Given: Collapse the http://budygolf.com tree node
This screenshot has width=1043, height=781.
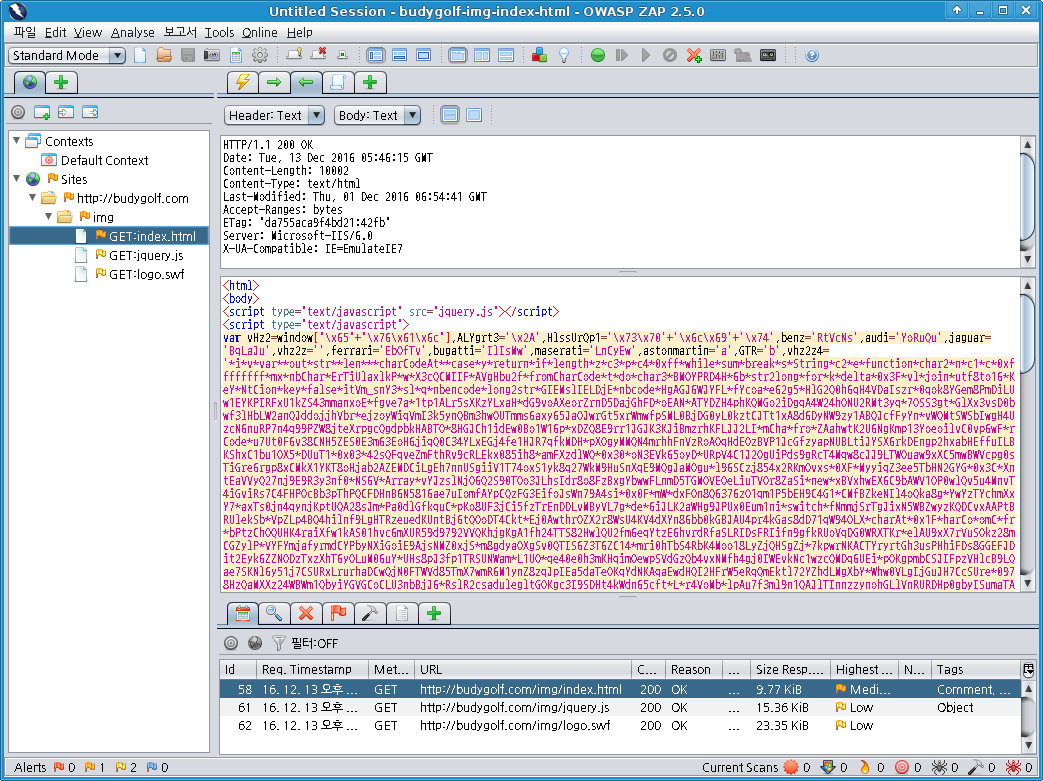Looking at the screenshot, I should [33, 198].
